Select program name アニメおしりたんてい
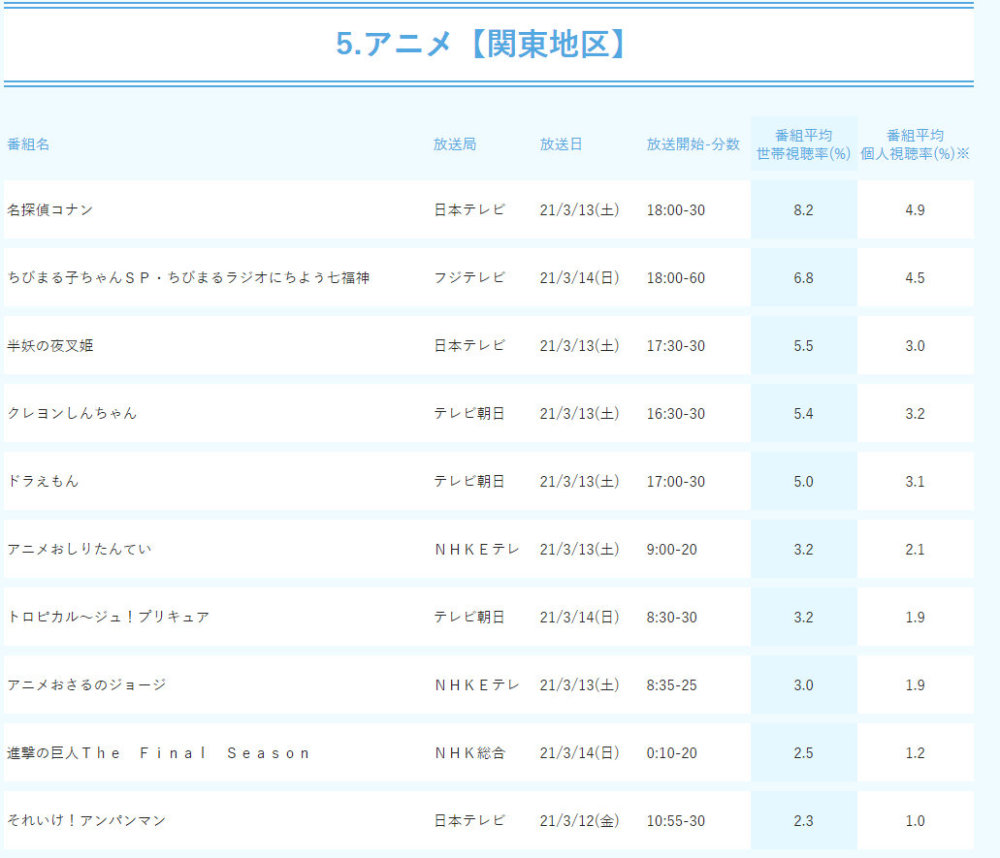Viewport: 1000px width, 858px height. pos(79,549)
